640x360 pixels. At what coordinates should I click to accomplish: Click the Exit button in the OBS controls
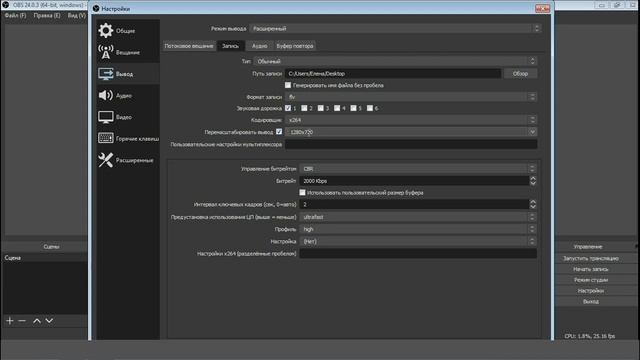pos(591,302)
